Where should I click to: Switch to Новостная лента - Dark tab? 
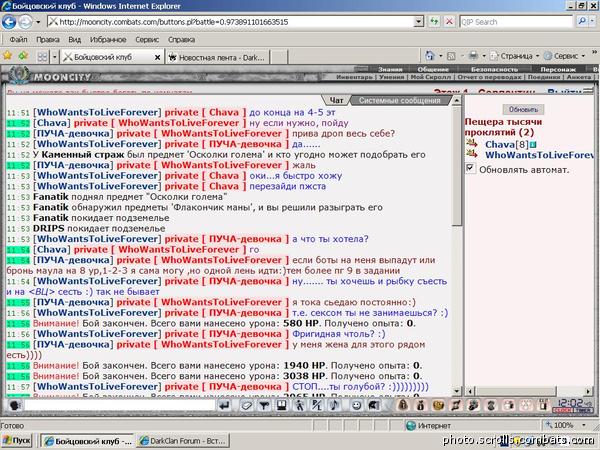pyautogui.click(x=217, y=57)
